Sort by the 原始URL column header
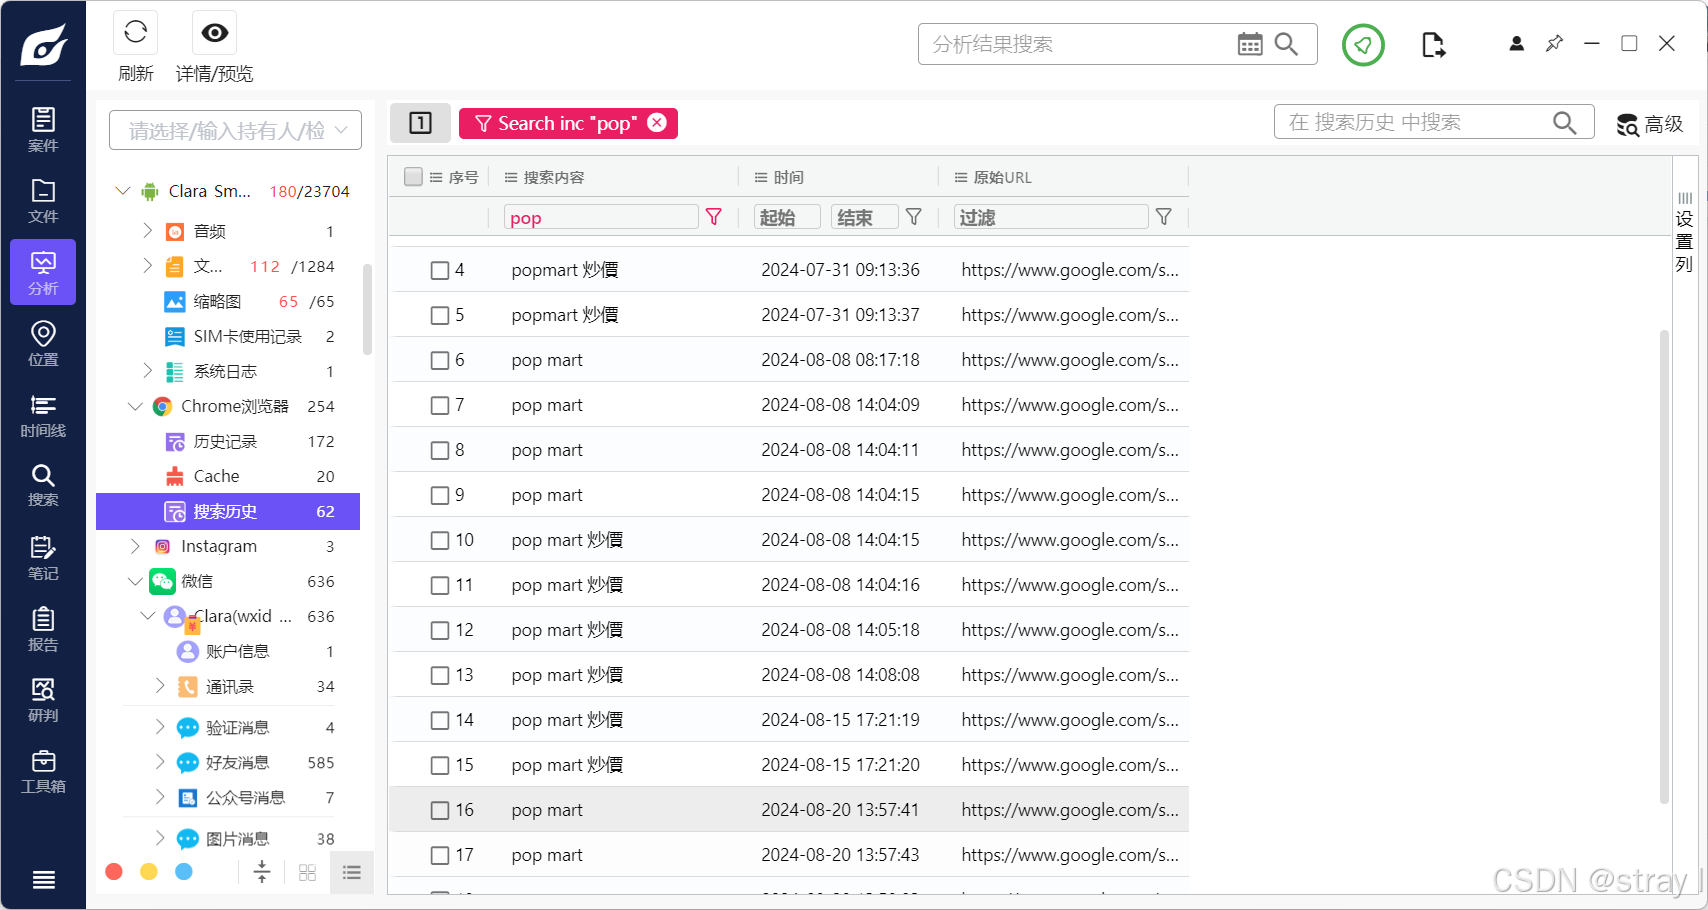1708x910 pixels. [1002, 177]
